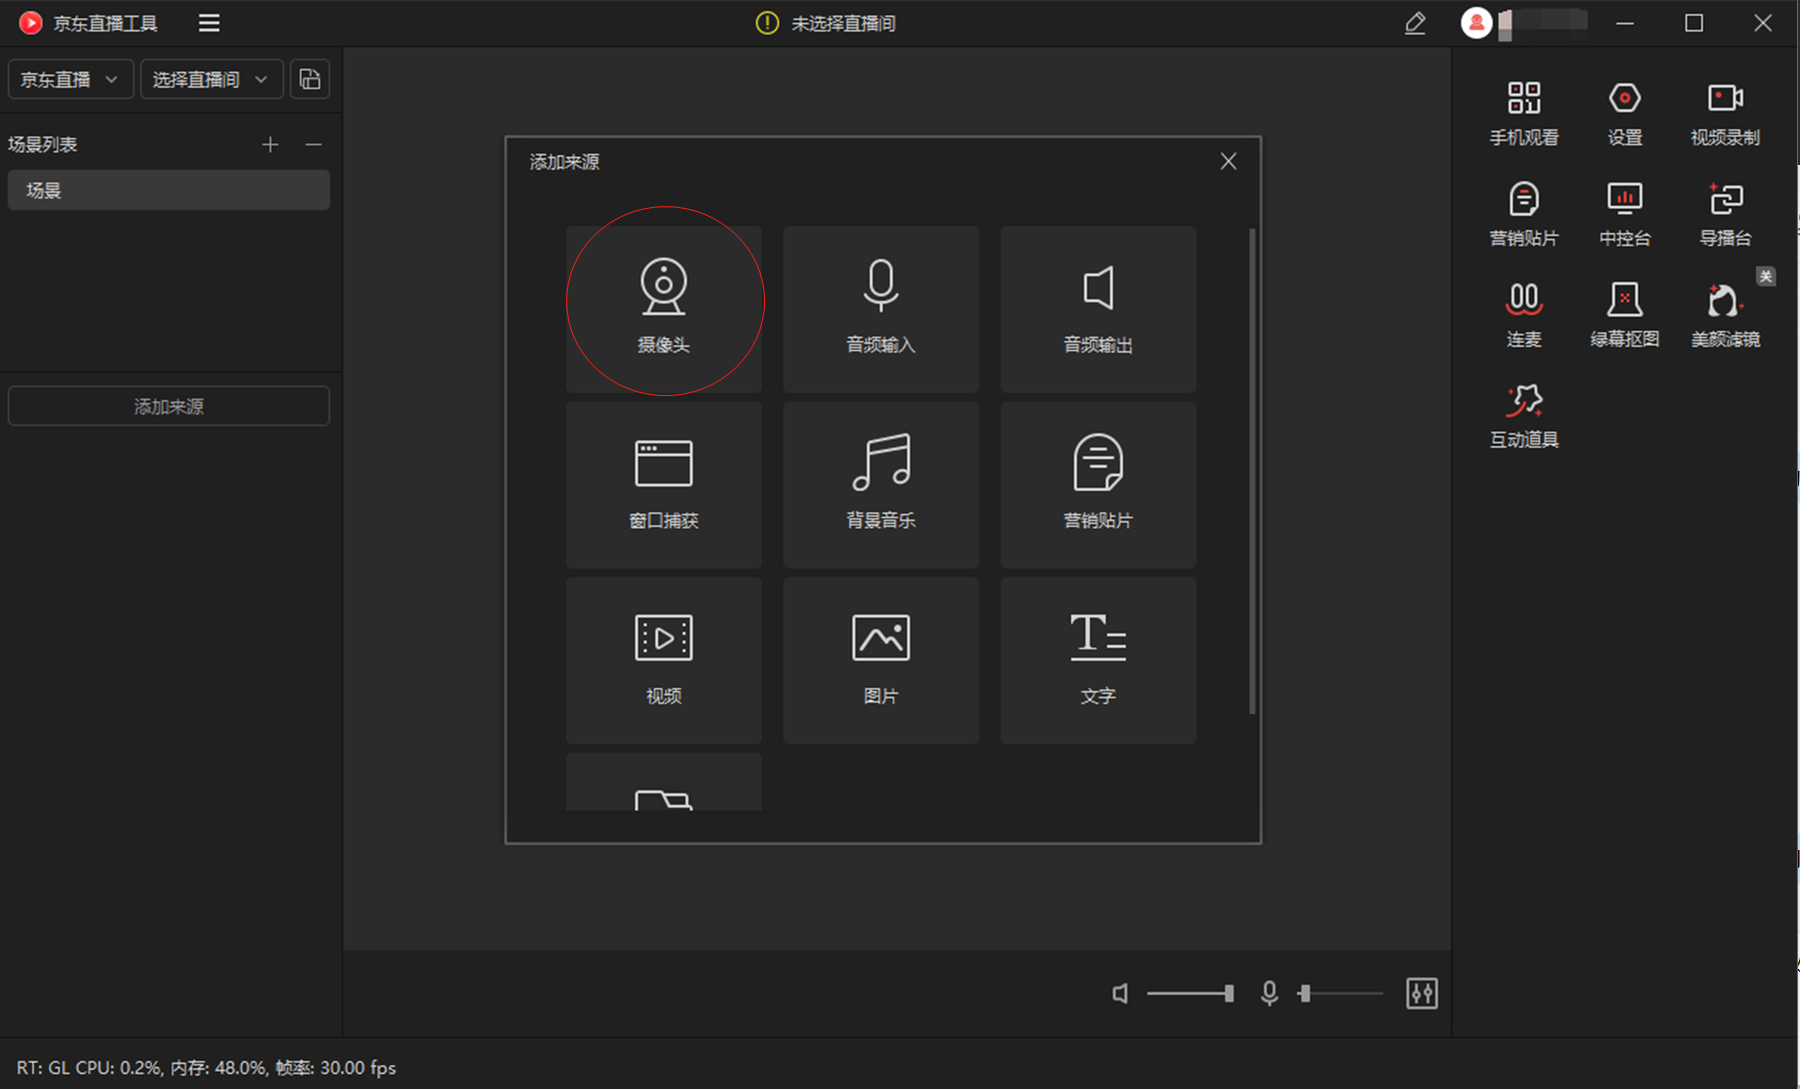This screenshot has width=1800, height=1089.
Task: Expand the 京东直播 dropdown
Action: [70, 79]
